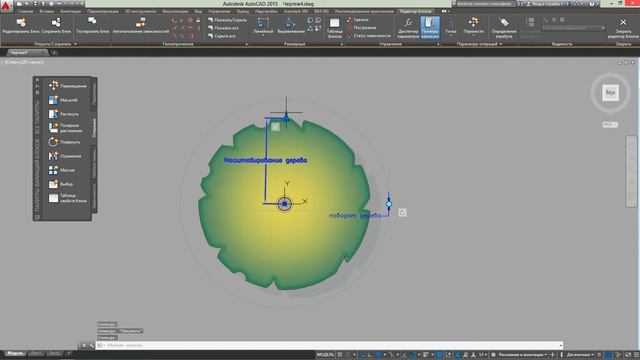640x360 pixels.
Task: Click the command line input field
Action: tap(329, 345)
